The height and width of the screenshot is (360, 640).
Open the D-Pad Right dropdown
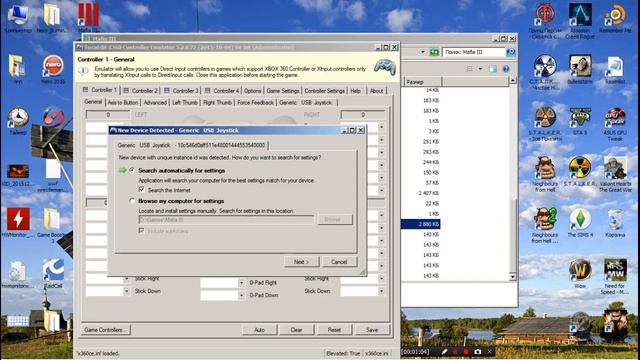click(x=241, y=282)
